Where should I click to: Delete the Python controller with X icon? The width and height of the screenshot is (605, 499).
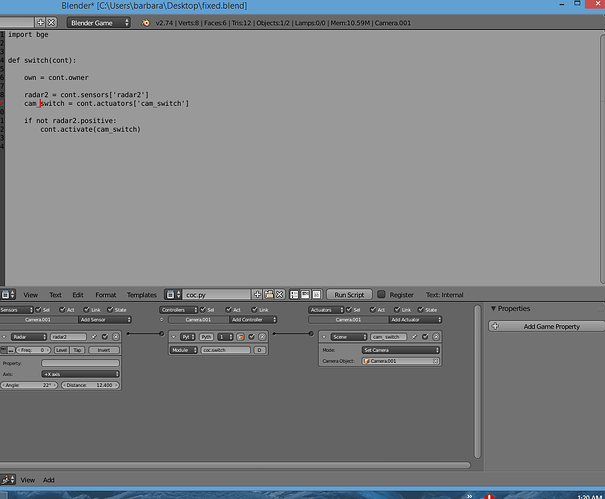point(262,337)
